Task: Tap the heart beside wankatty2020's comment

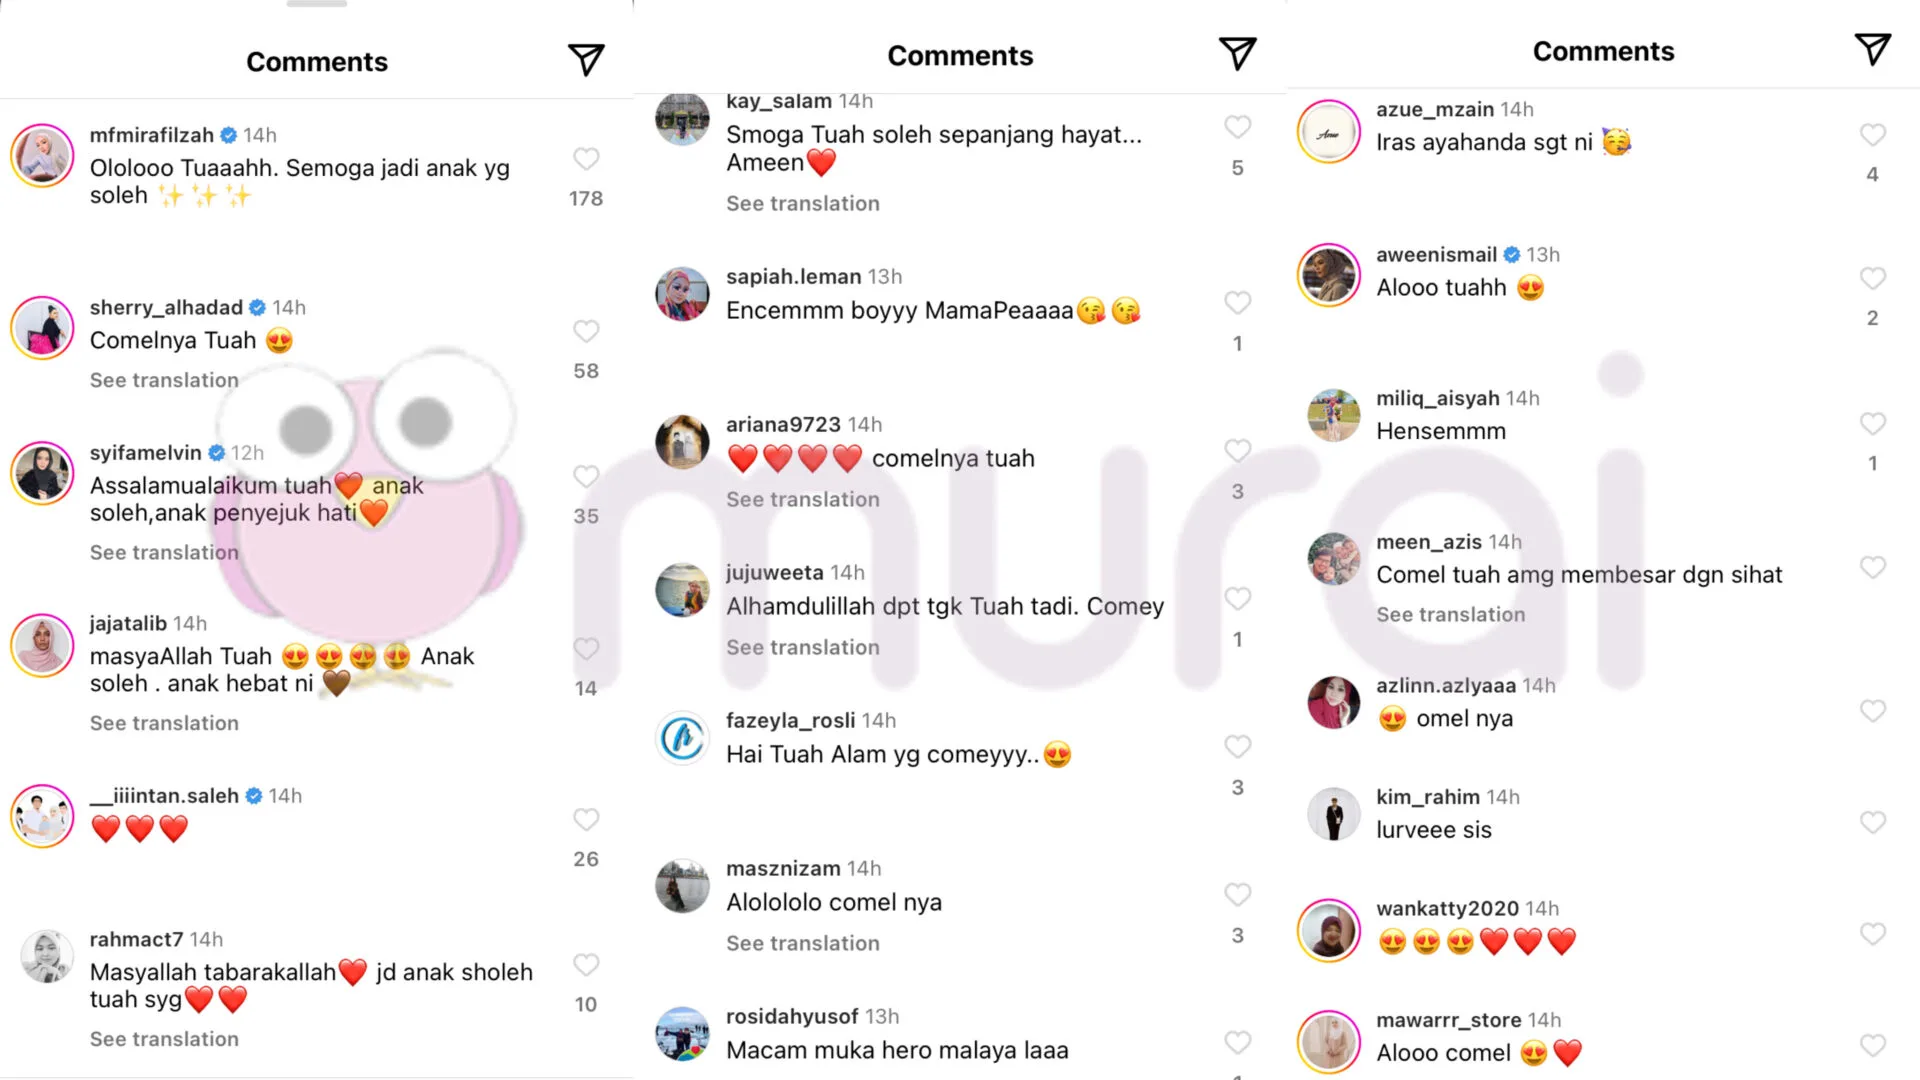Action: click(1872, 934)
